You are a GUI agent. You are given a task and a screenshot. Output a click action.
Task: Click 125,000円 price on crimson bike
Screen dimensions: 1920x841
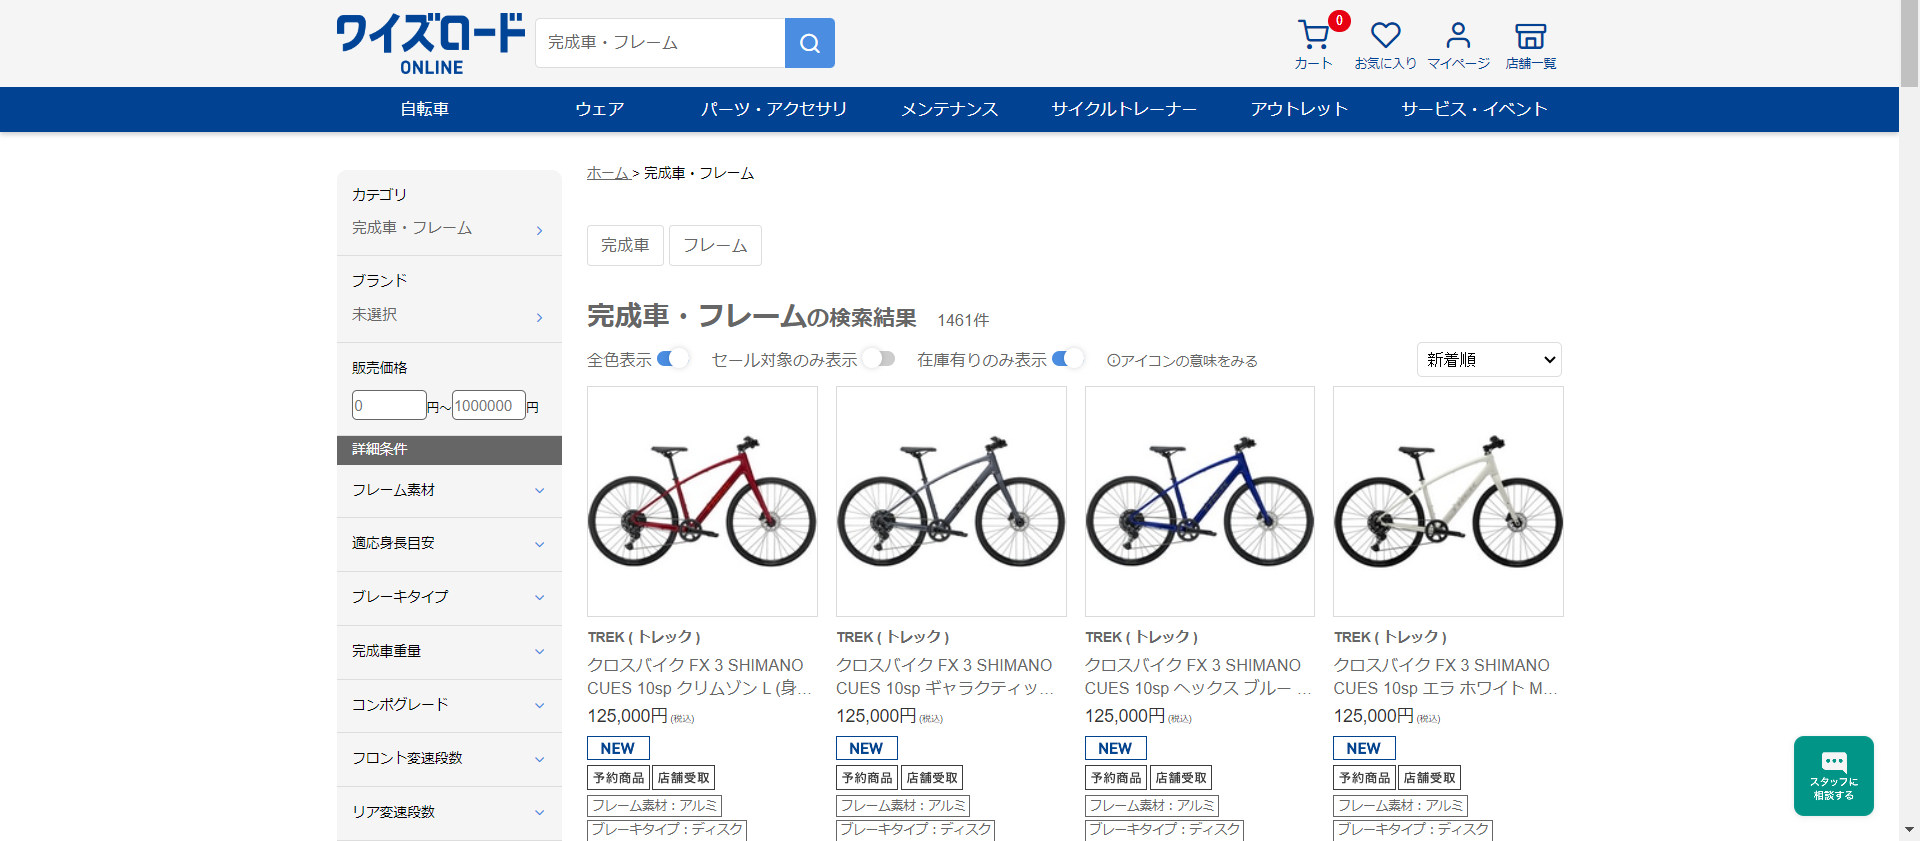point(627,716)
